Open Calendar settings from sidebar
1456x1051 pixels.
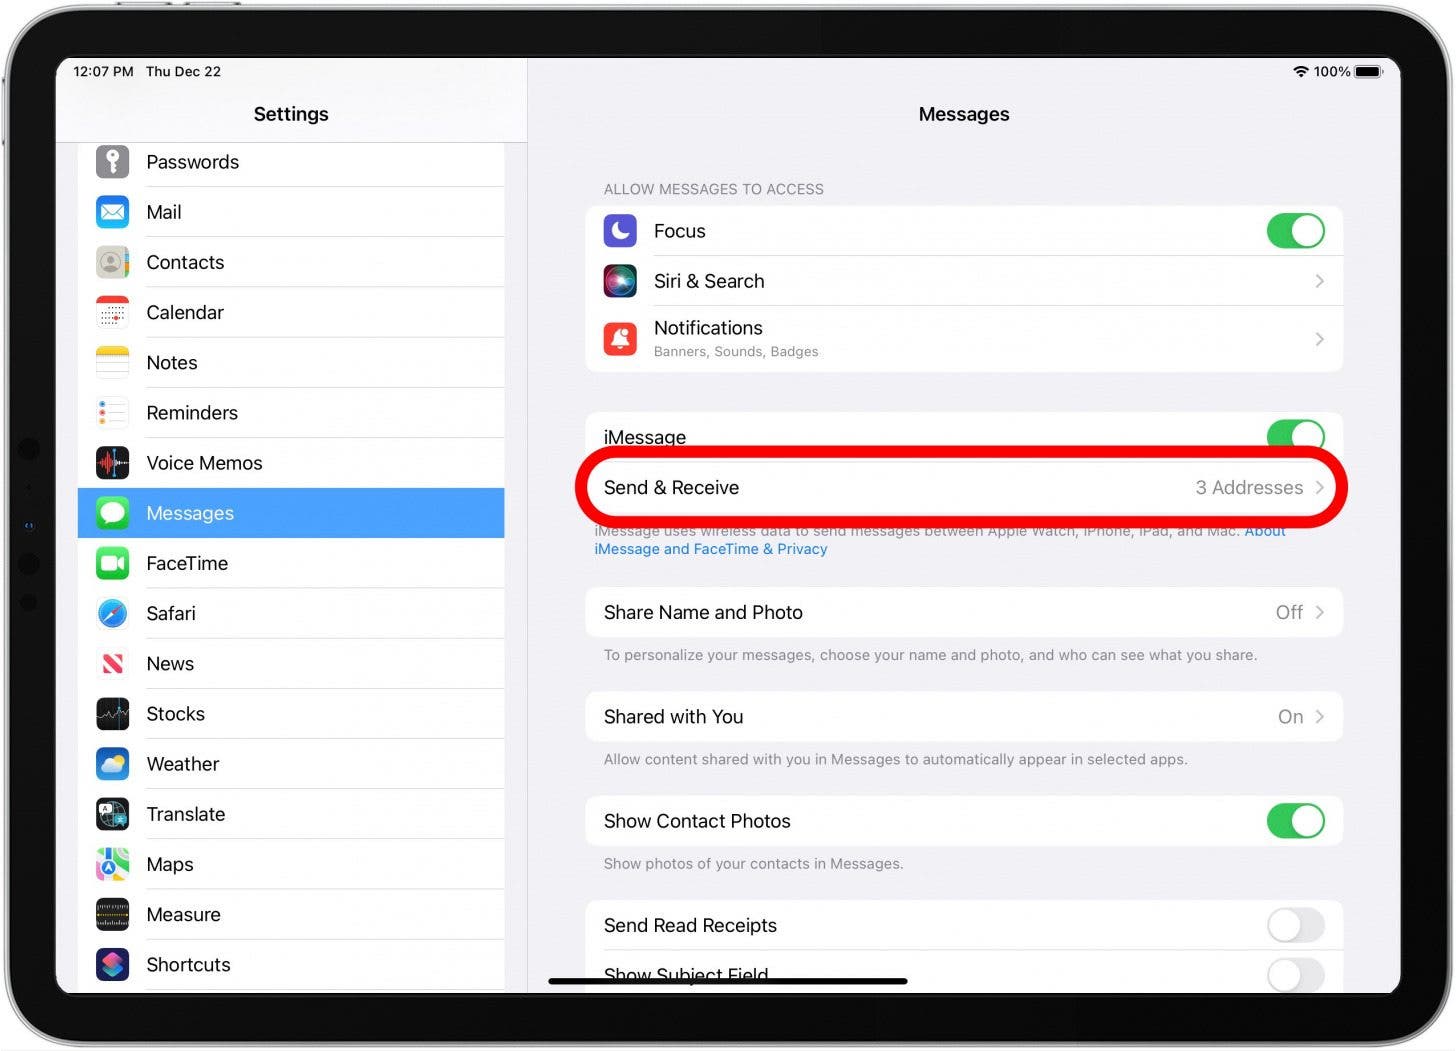click(185, 313)
